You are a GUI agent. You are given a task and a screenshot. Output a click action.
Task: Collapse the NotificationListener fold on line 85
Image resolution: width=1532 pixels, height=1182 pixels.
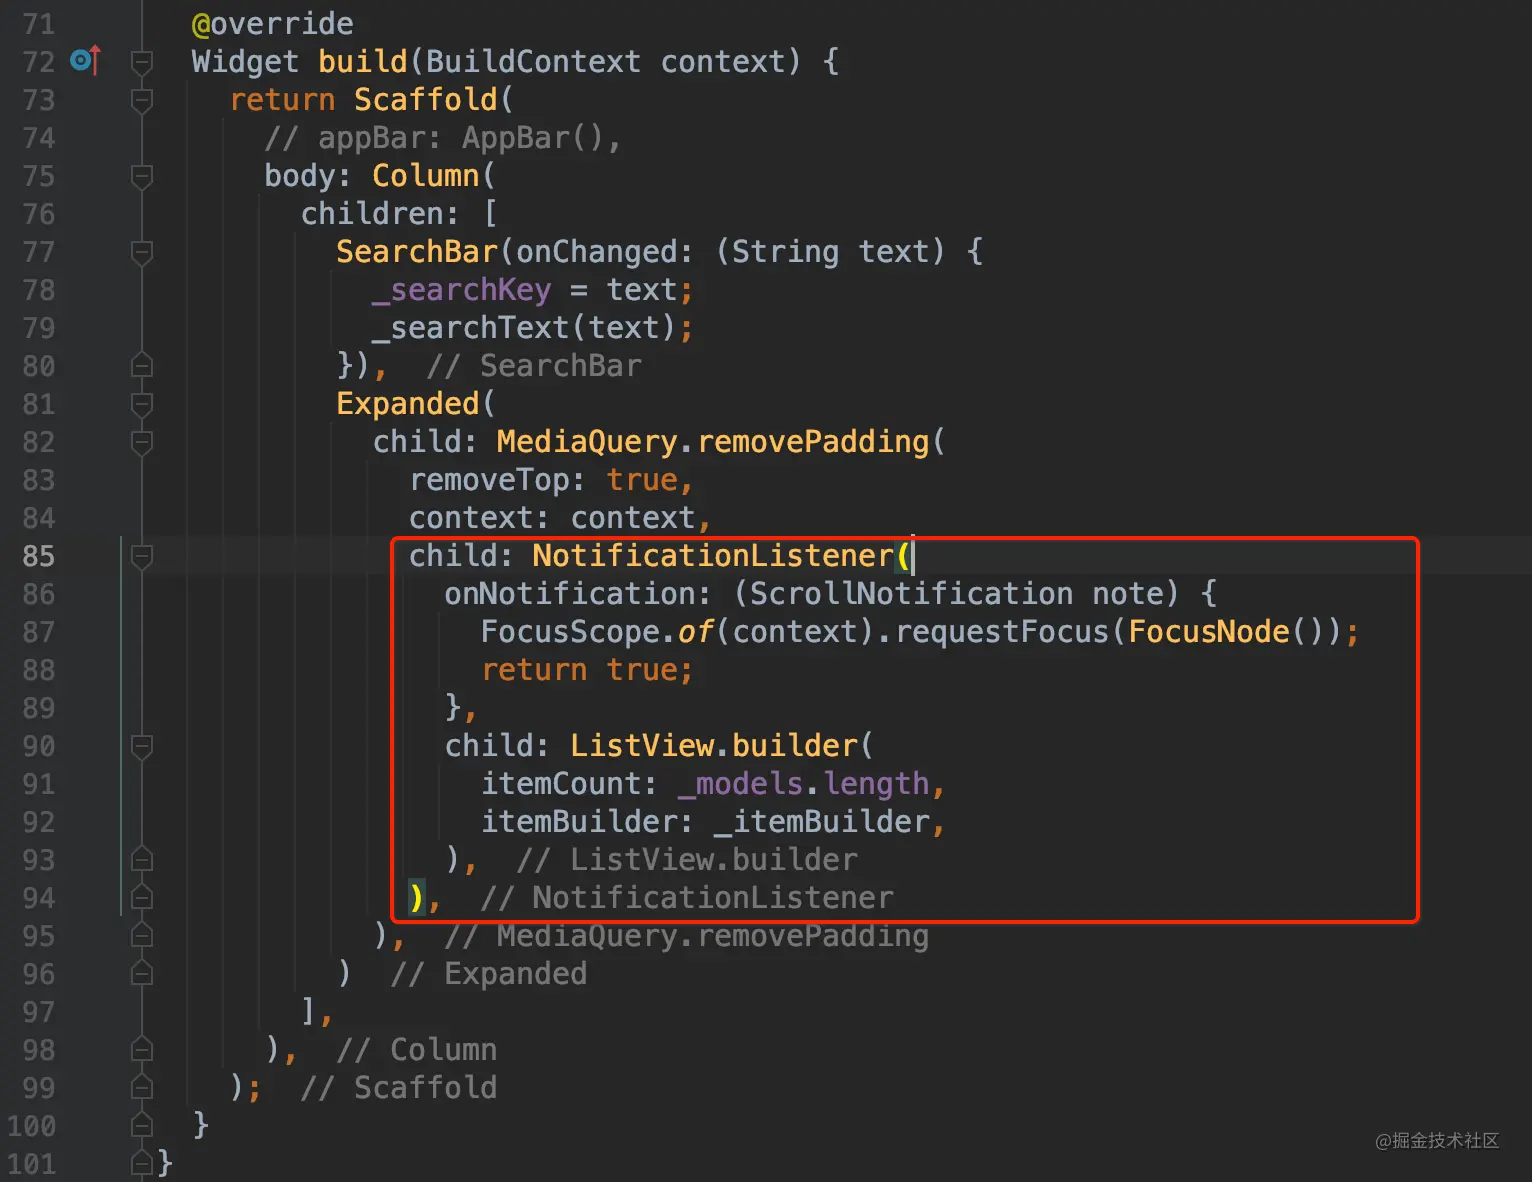coord(142,556)
